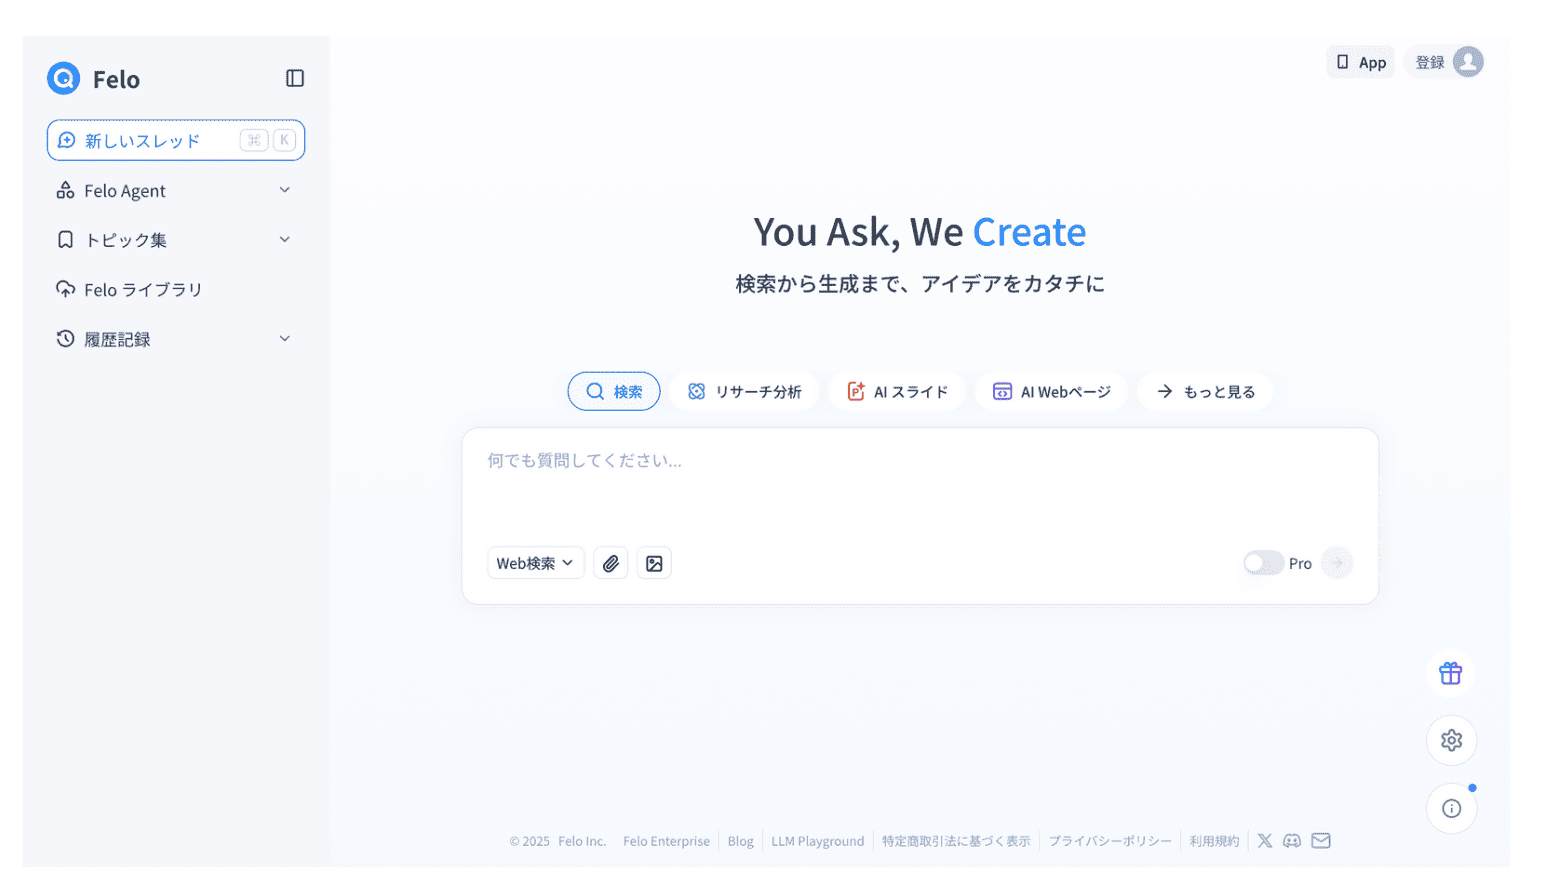Open the App download button
The image size is (1552, 882).
point(1361,62)
